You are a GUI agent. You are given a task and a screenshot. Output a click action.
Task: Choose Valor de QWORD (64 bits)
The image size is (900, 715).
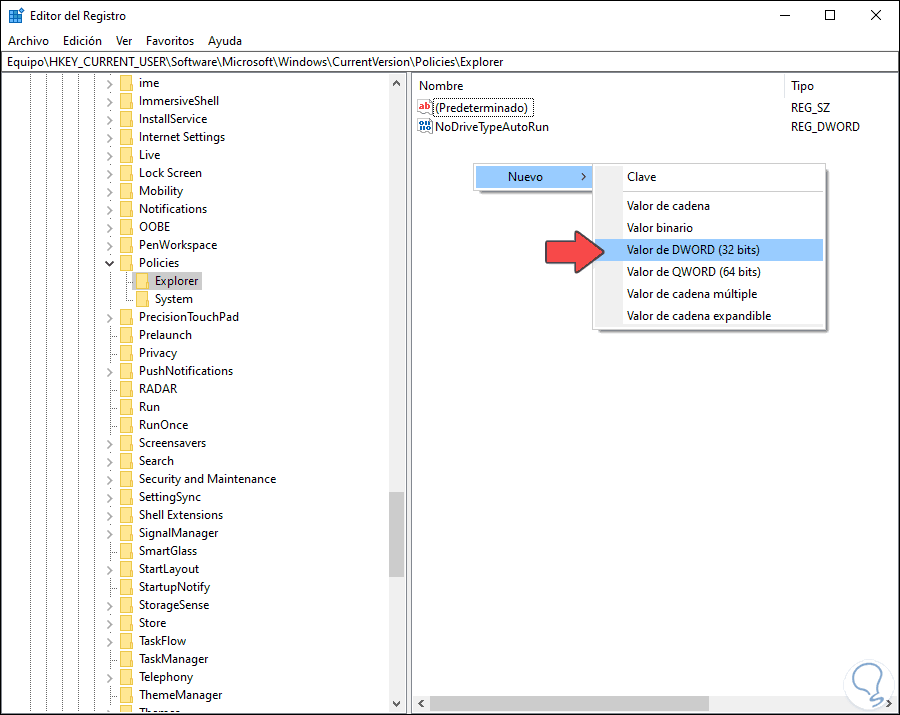(x=709, y=271)
